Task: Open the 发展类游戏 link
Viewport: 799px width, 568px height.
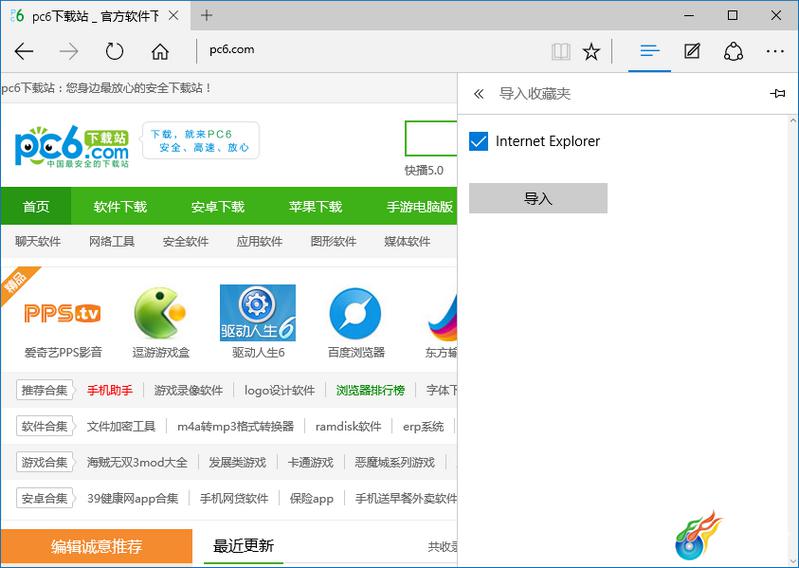Action: coord(237,462)
